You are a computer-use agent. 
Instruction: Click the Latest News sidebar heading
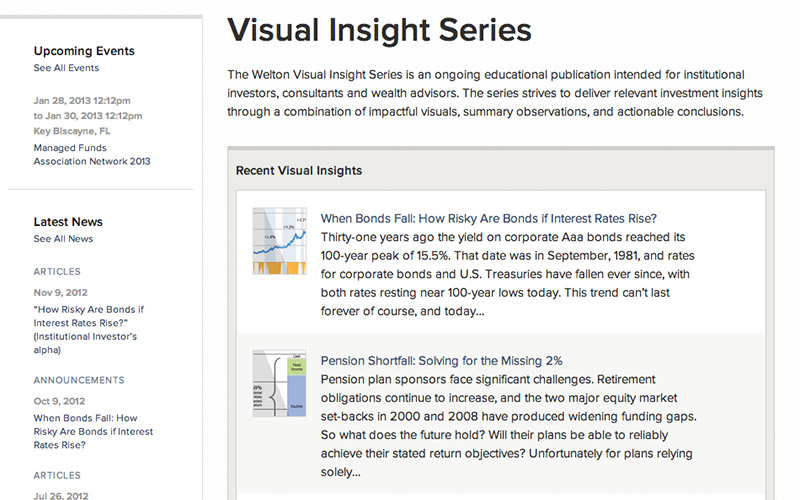point(68,222)
